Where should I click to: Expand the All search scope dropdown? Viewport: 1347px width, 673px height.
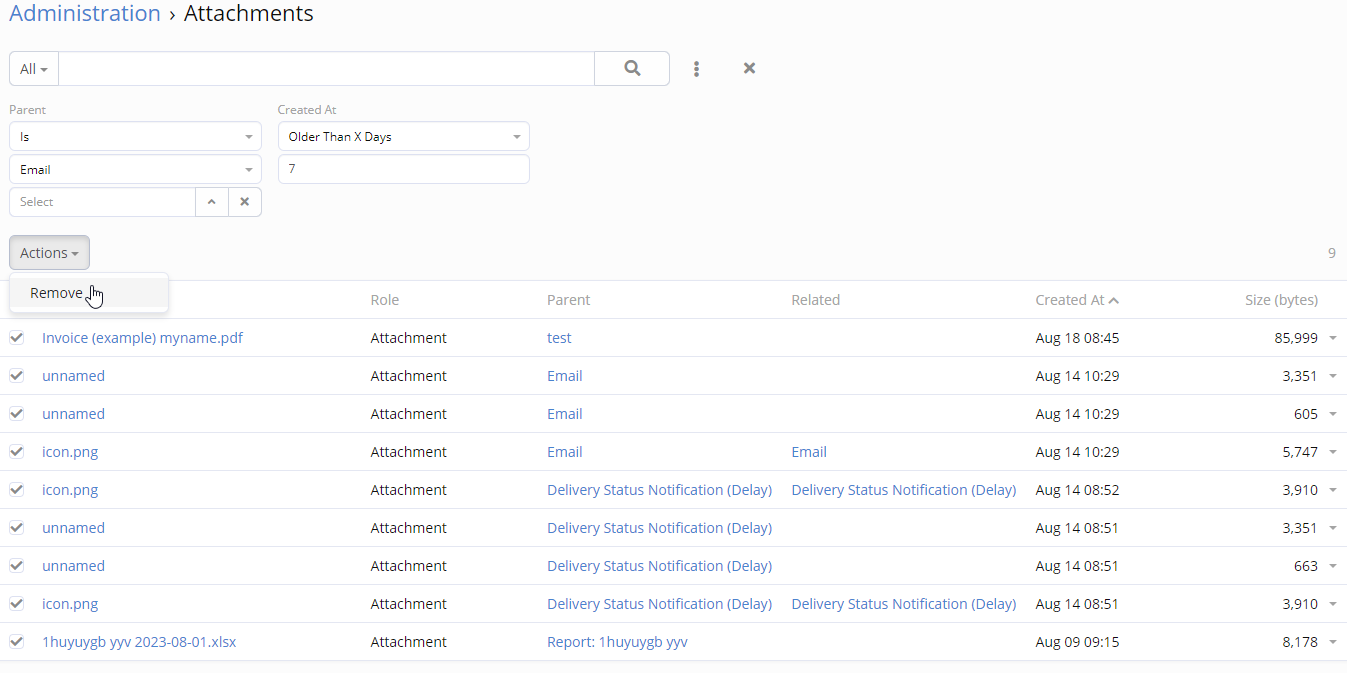(x=34, y=69)
